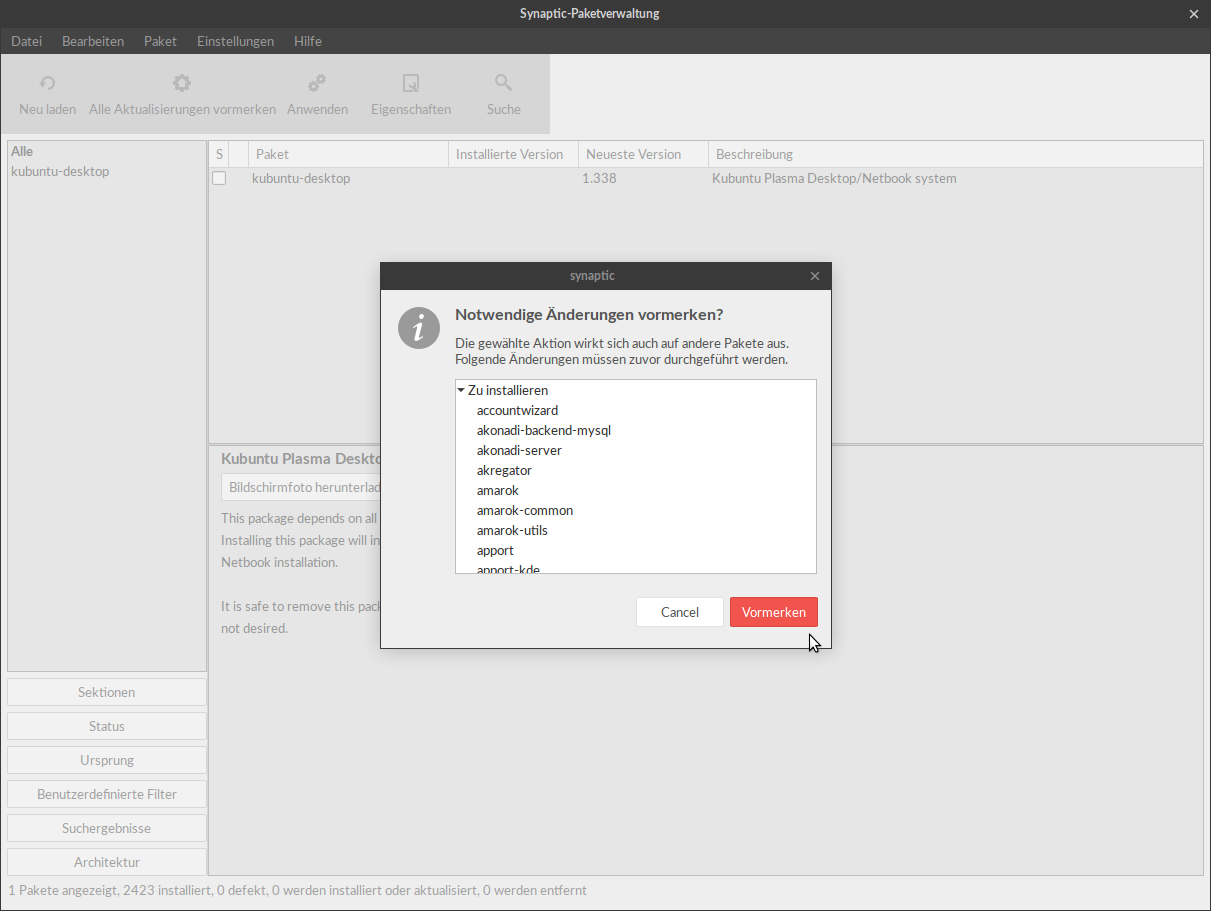Click the Ursprung filter button
The width and height of the screenshot is (1211, 911).
pyautogui.click(x=107, y=760)
